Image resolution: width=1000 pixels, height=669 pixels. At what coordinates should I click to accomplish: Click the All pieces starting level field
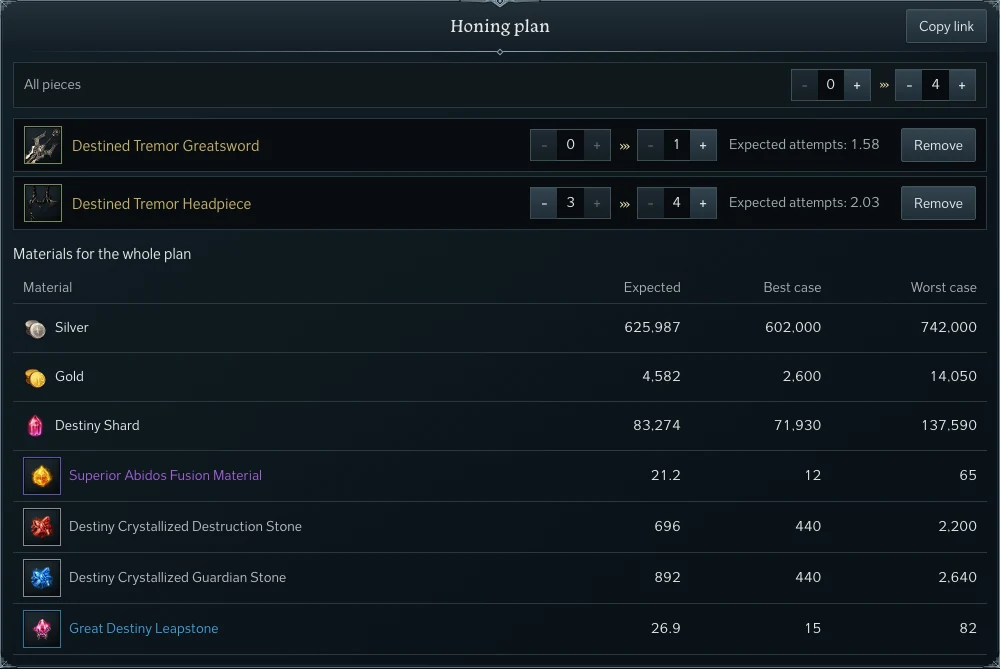(x=830, y=85)
